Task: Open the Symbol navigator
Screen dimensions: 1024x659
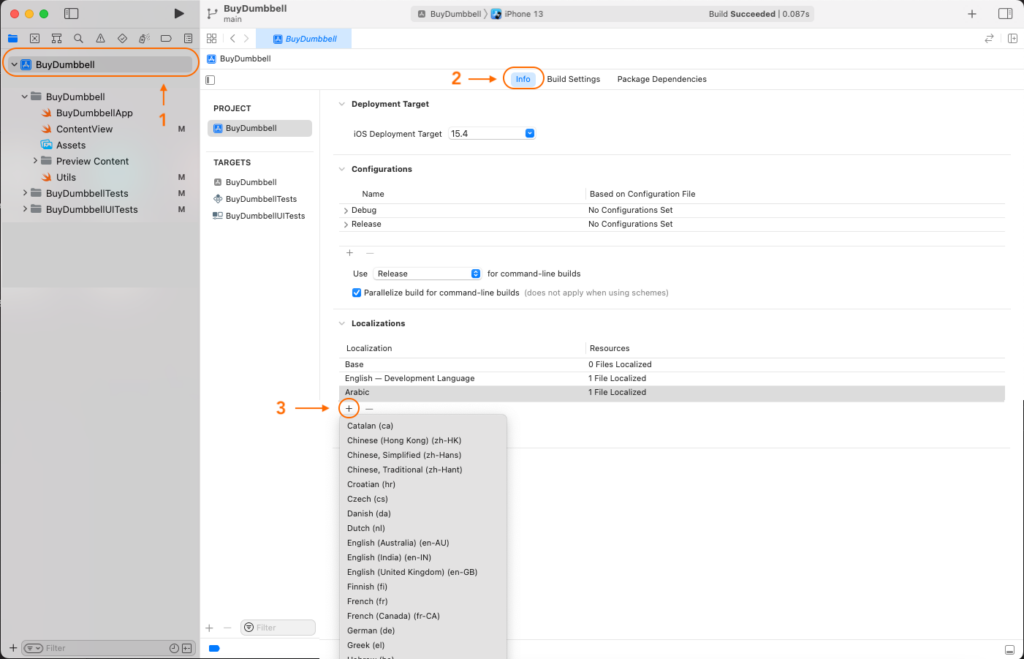Action: (57, 39)
